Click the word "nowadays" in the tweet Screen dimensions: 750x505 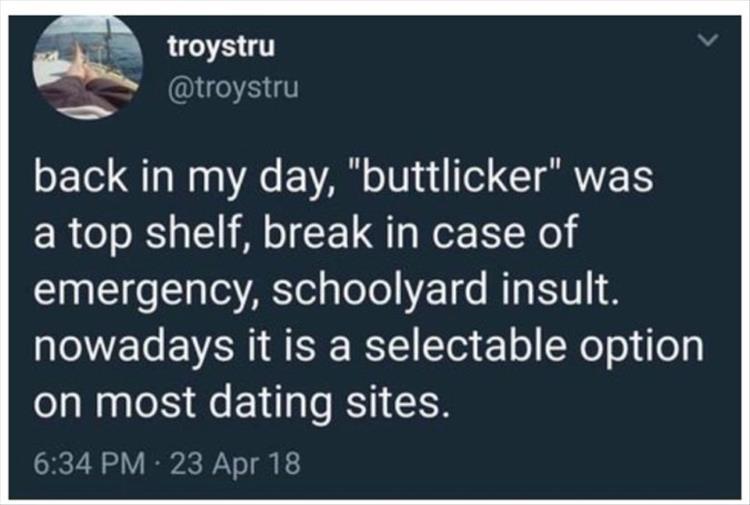pos(129,346)
